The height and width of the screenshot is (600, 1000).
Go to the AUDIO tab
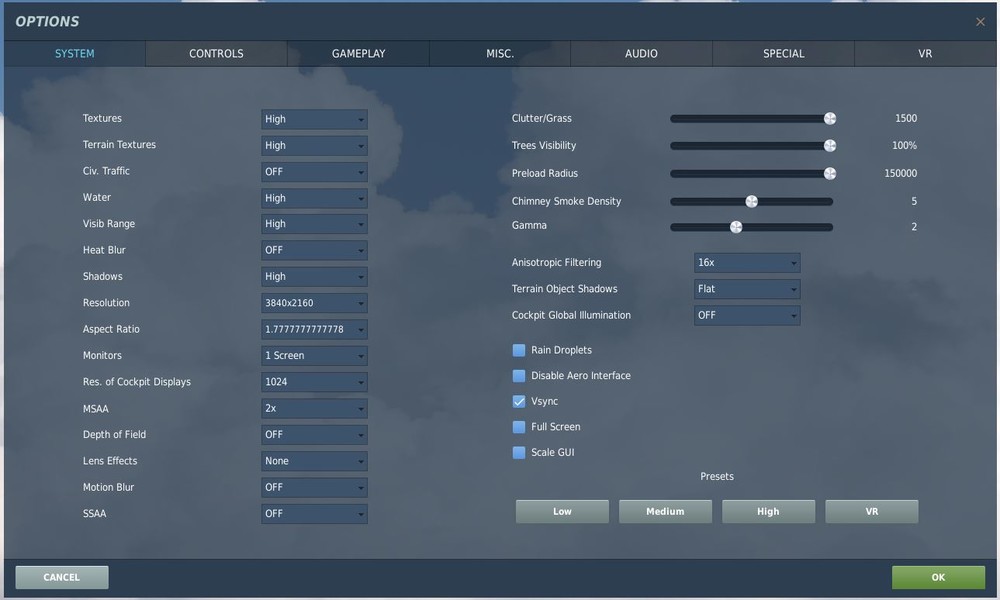click(x=641, y=54)
